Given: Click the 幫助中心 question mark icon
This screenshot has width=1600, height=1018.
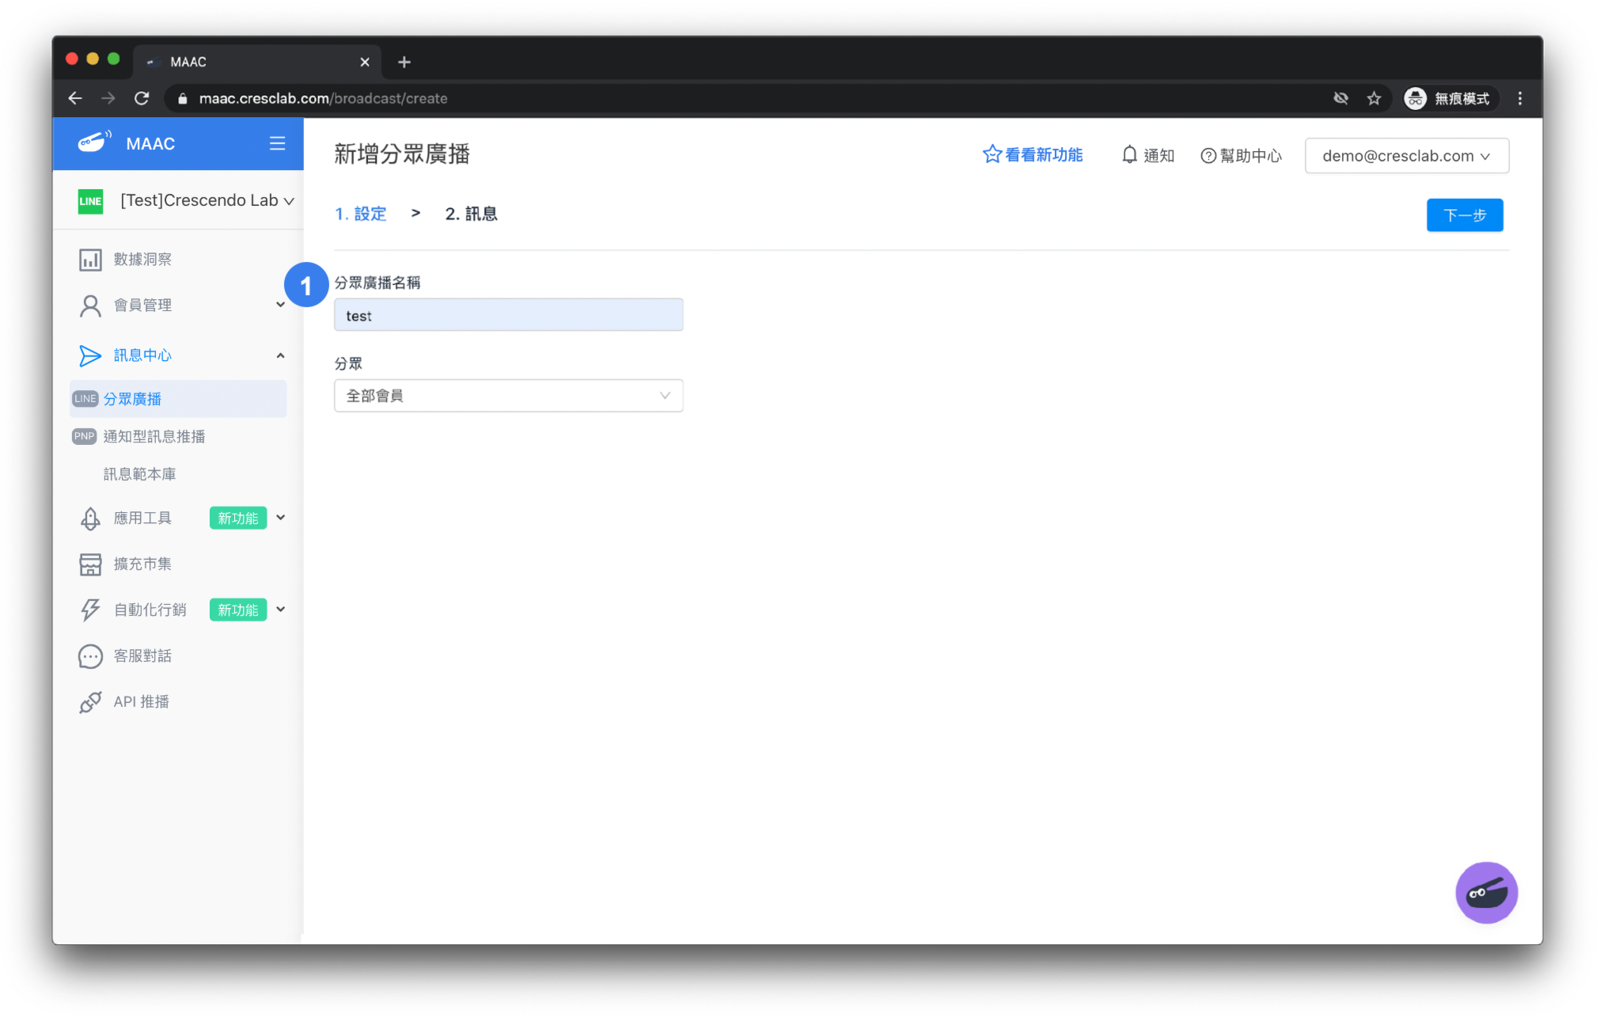Looking at the screenshot, I should pyautogui.click(x=1208, y=156).
